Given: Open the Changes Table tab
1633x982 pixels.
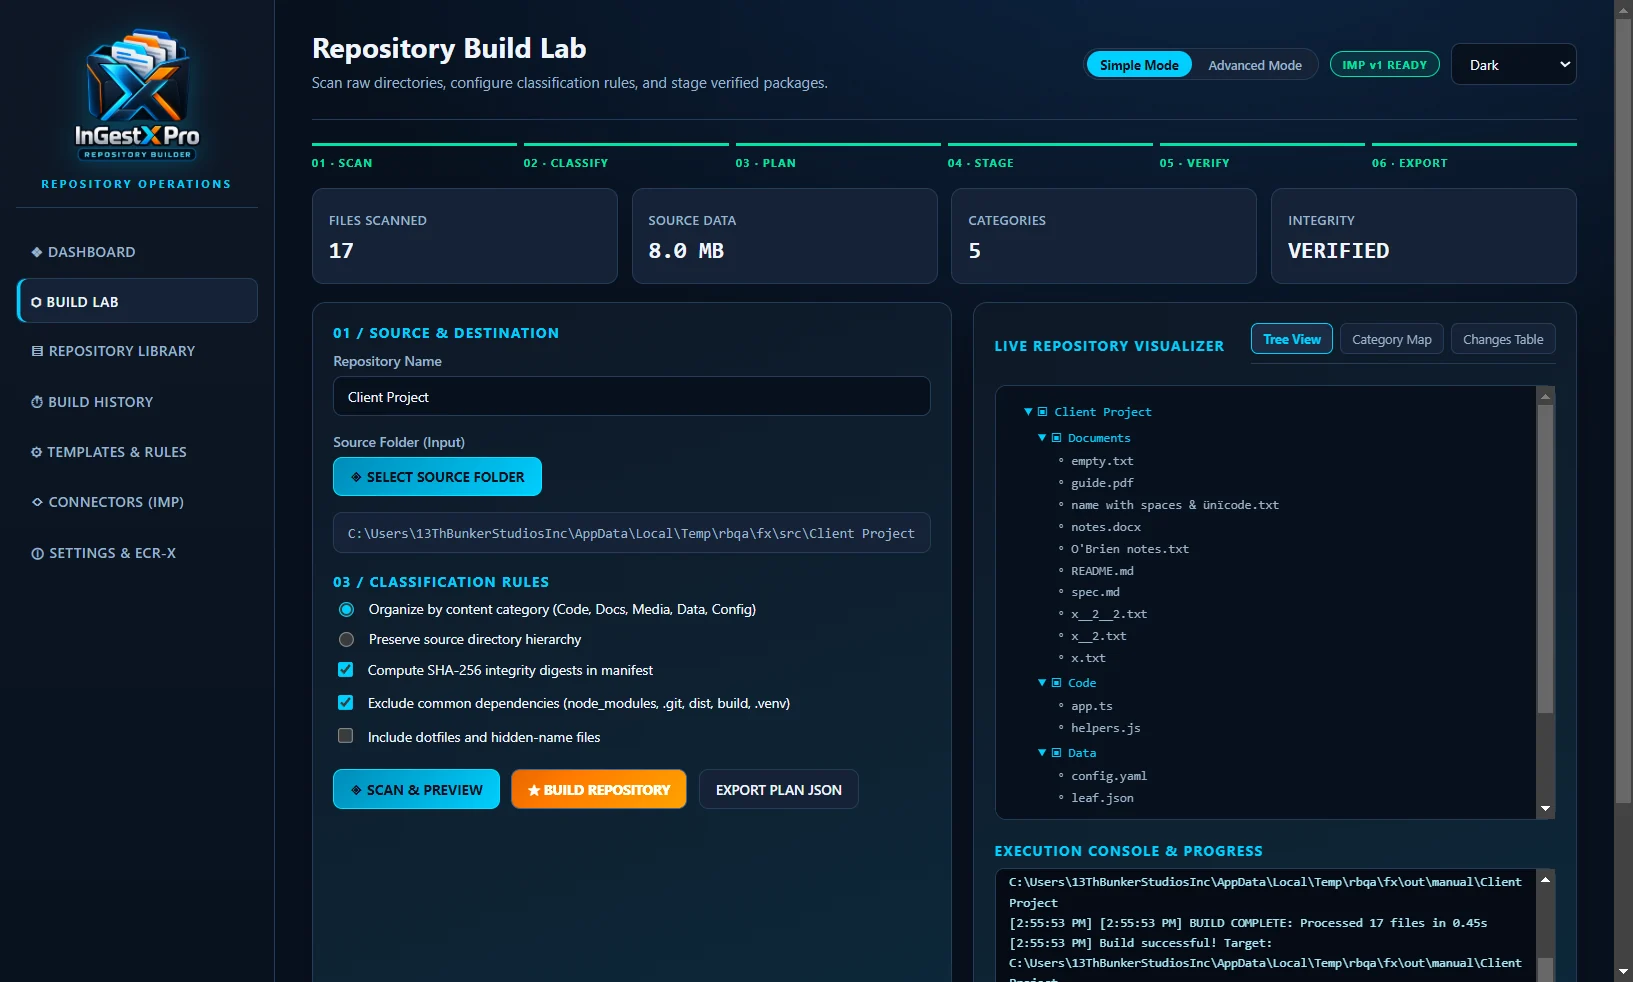Looking at the screenshot, I should (1503, 339).
